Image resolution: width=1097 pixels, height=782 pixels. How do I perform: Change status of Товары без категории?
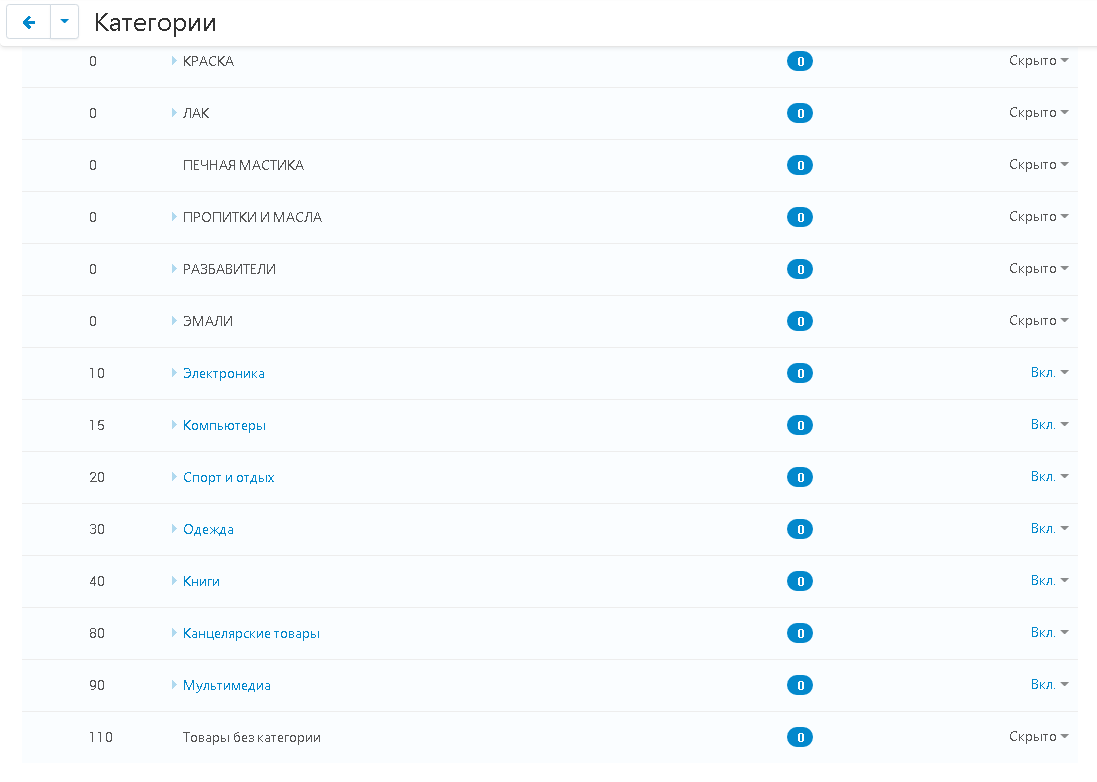pyautogui.click(x=1038, y=737)
